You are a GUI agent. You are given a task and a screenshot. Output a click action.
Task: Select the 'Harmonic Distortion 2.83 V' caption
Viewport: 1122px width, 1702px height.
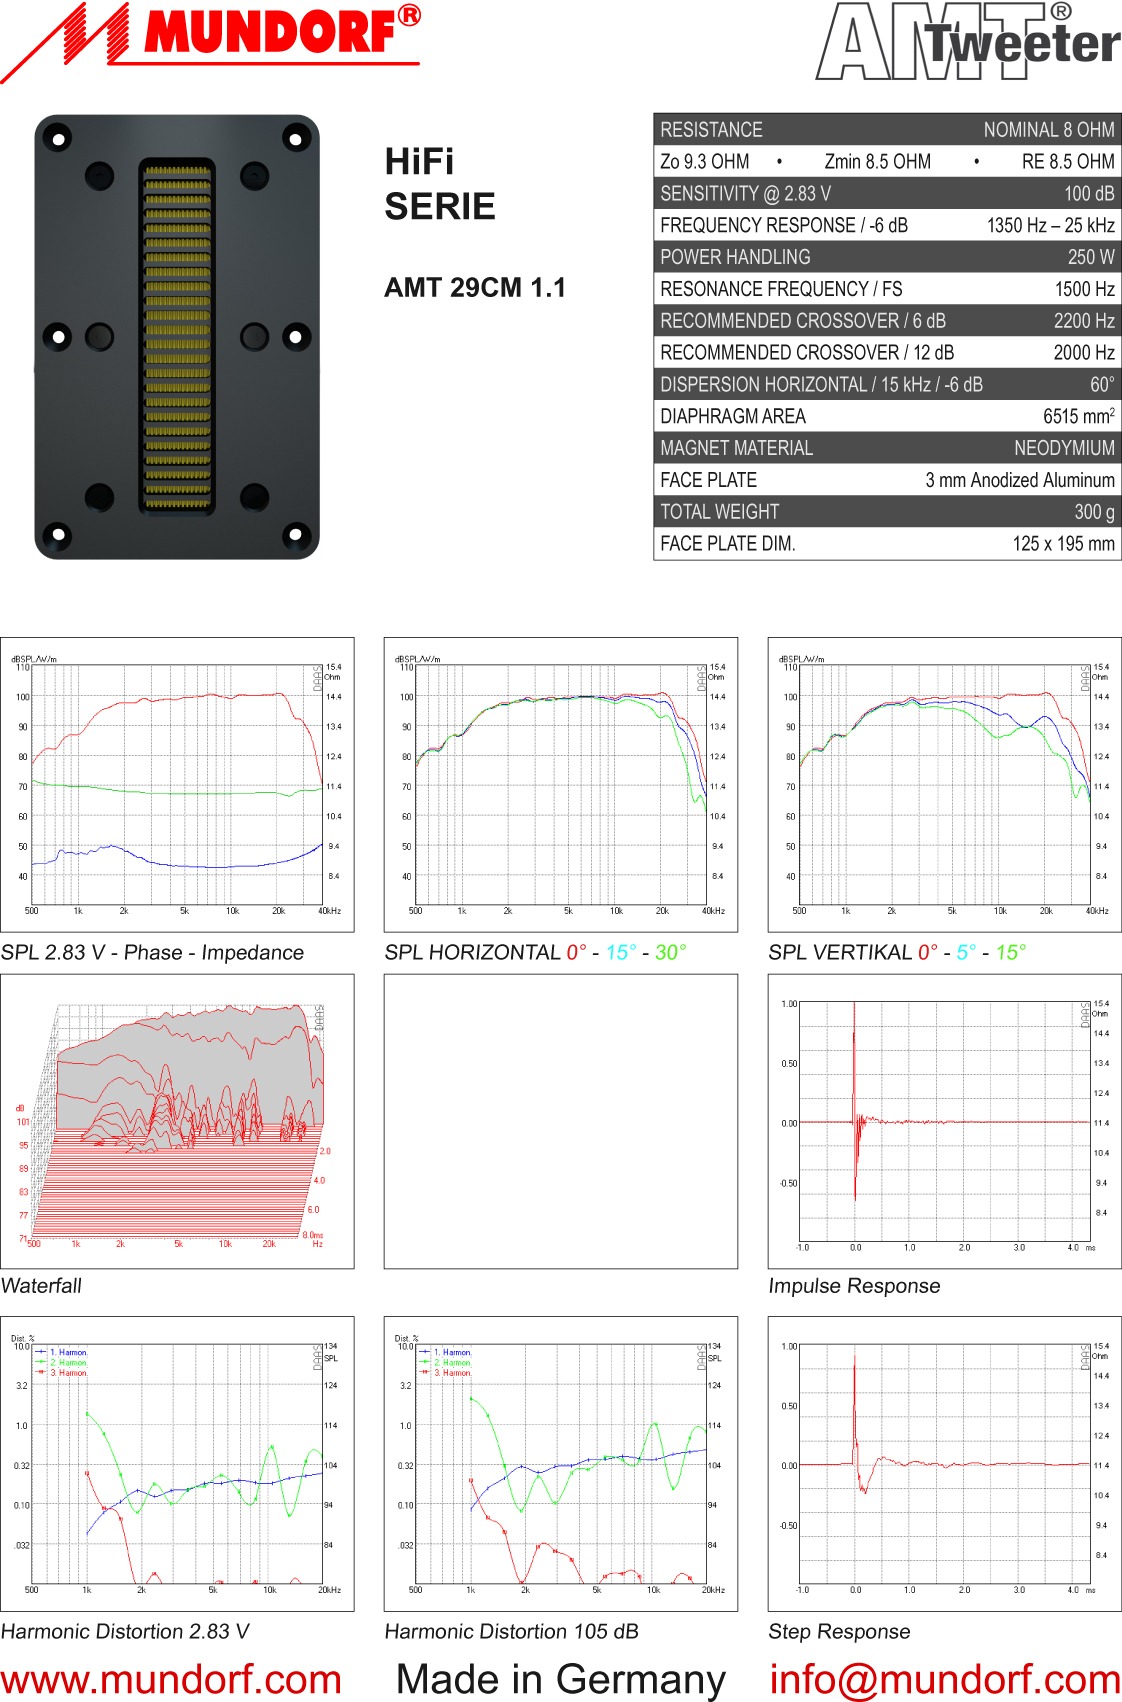click(125, 1632)
